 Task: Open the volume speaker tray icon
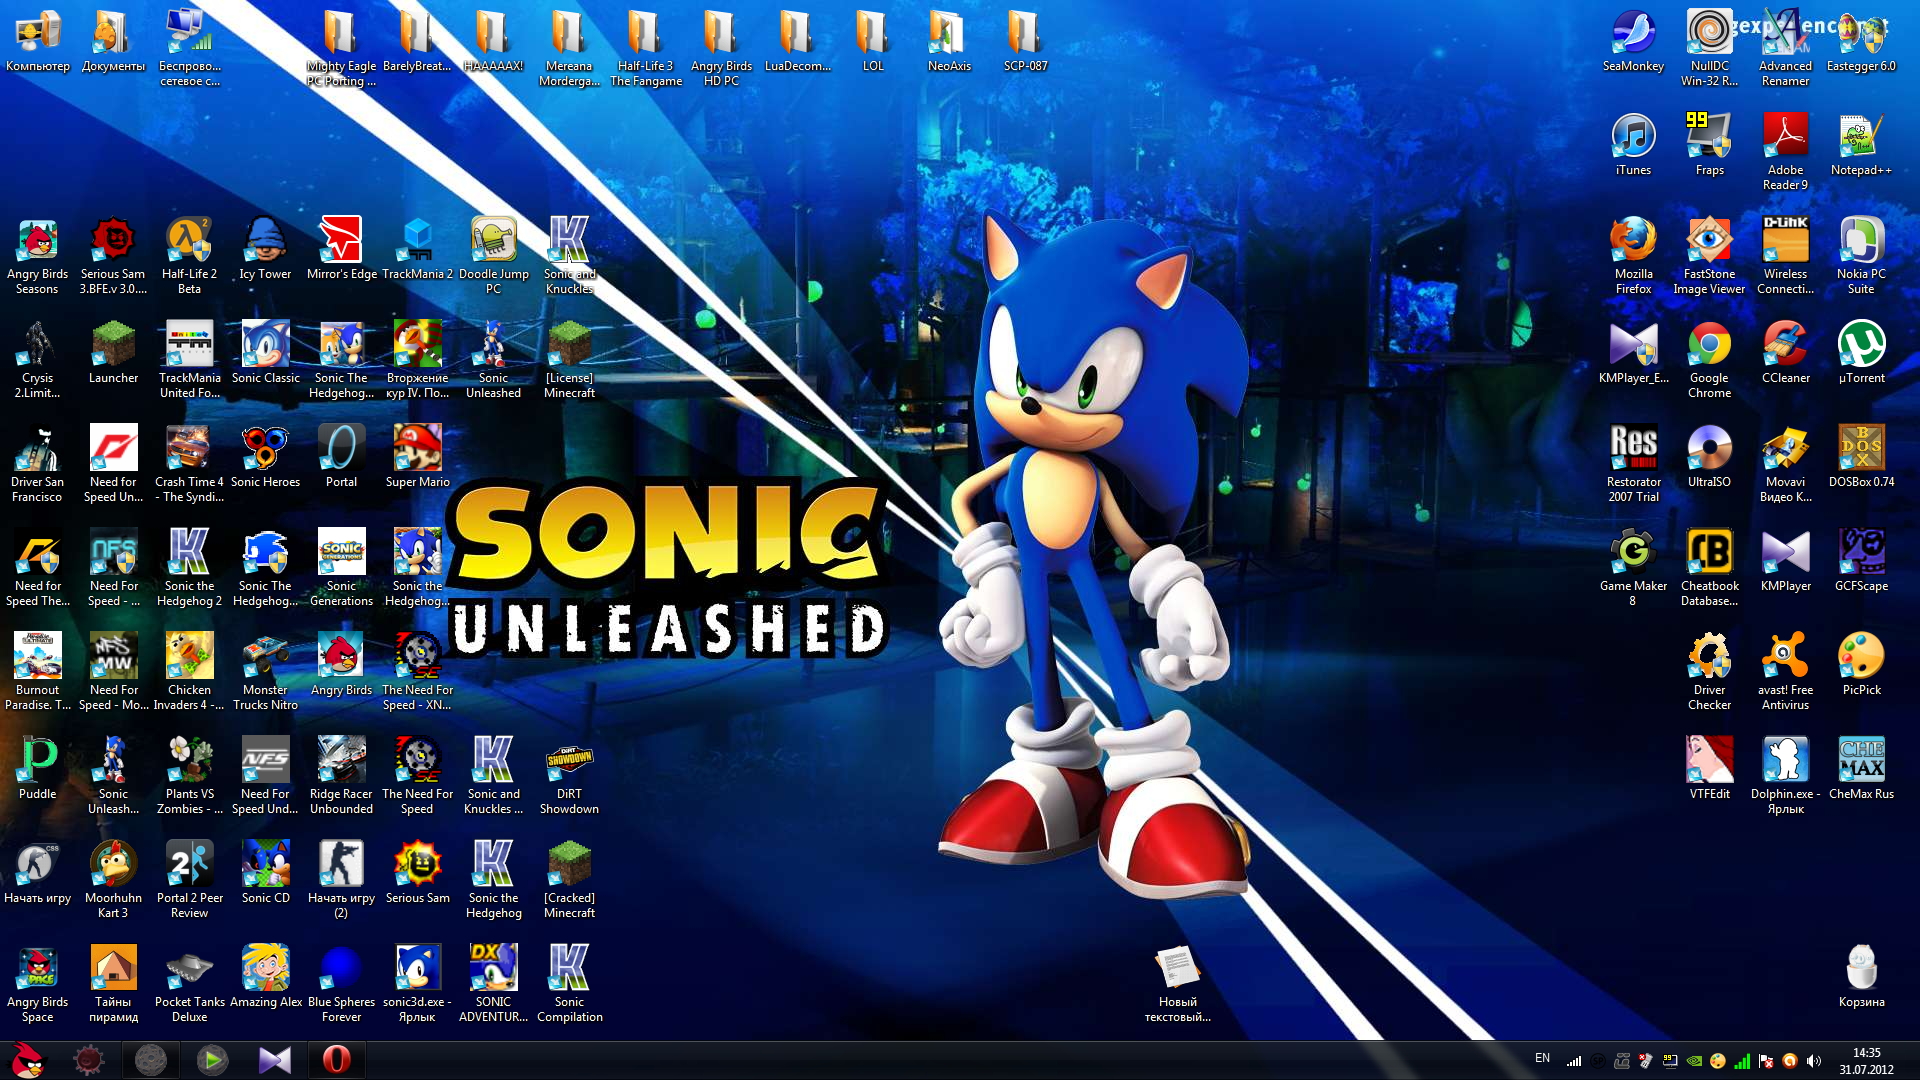click(x=1814, y=1061)
